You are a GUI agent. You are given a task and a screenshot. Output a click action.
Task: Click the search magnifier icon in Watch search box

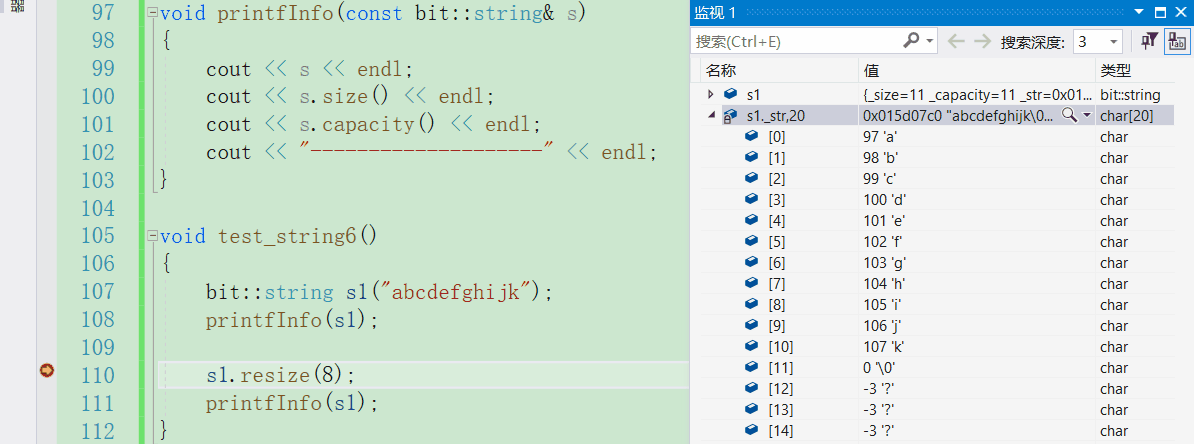911,40
